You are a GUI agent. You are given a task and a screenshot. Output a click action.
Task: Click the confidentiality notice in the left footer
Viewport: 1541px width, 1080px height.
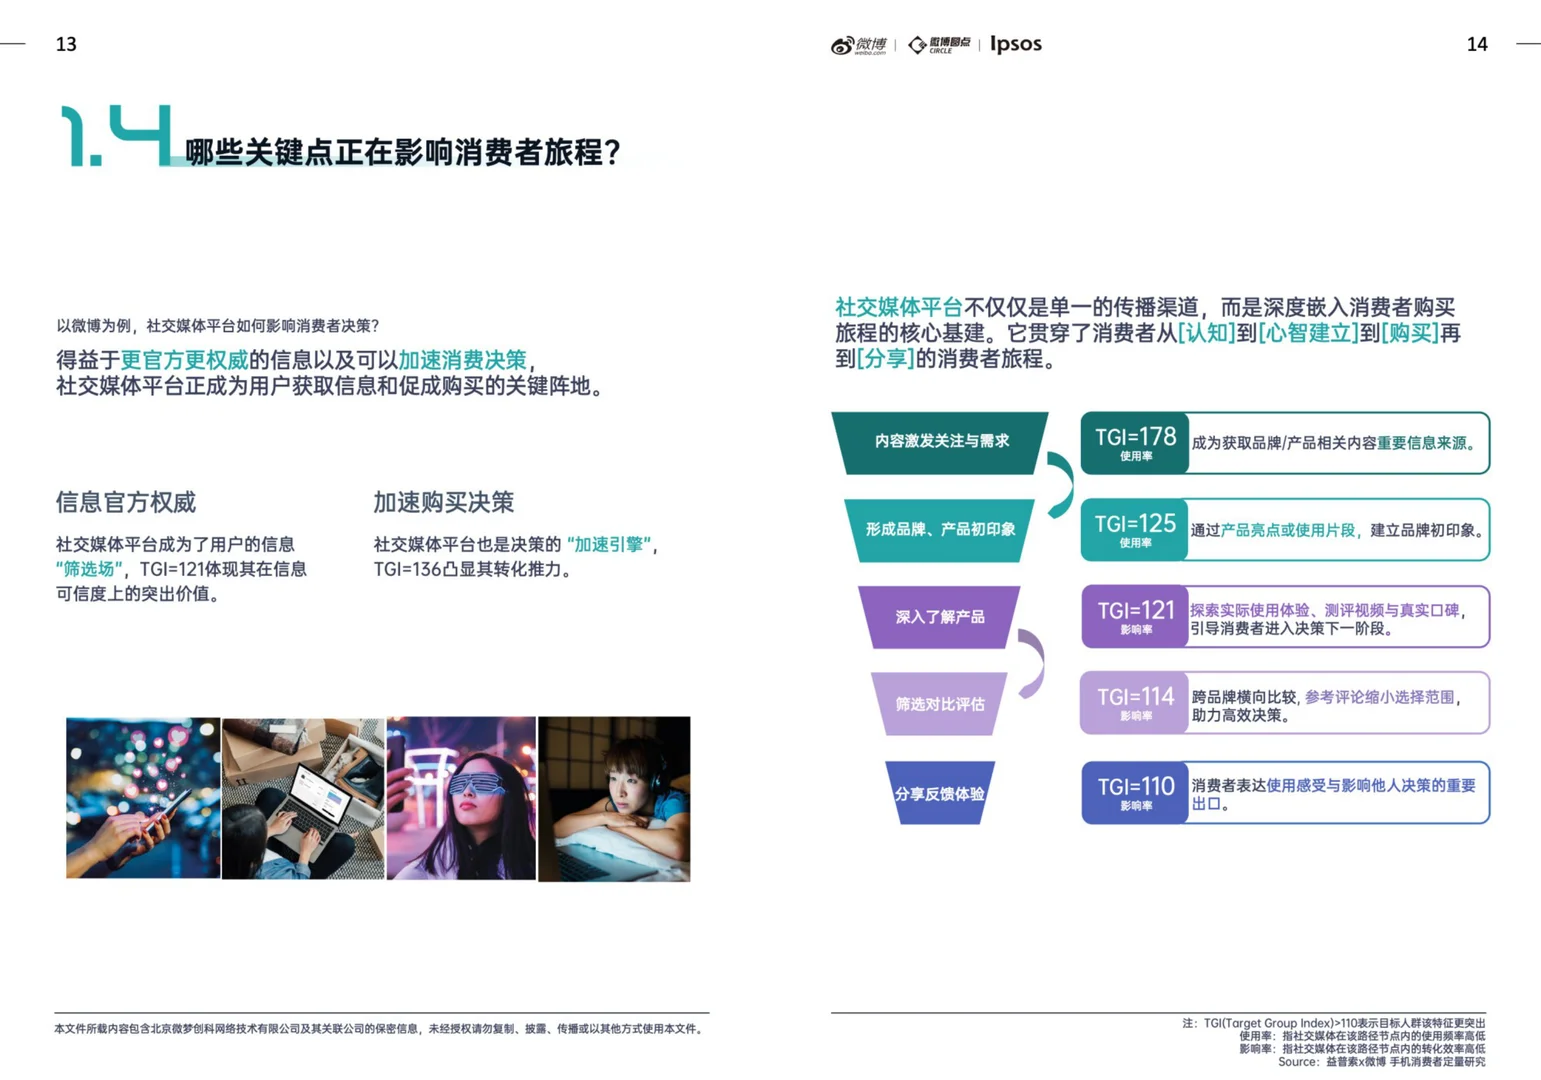tap(381, 1028)
